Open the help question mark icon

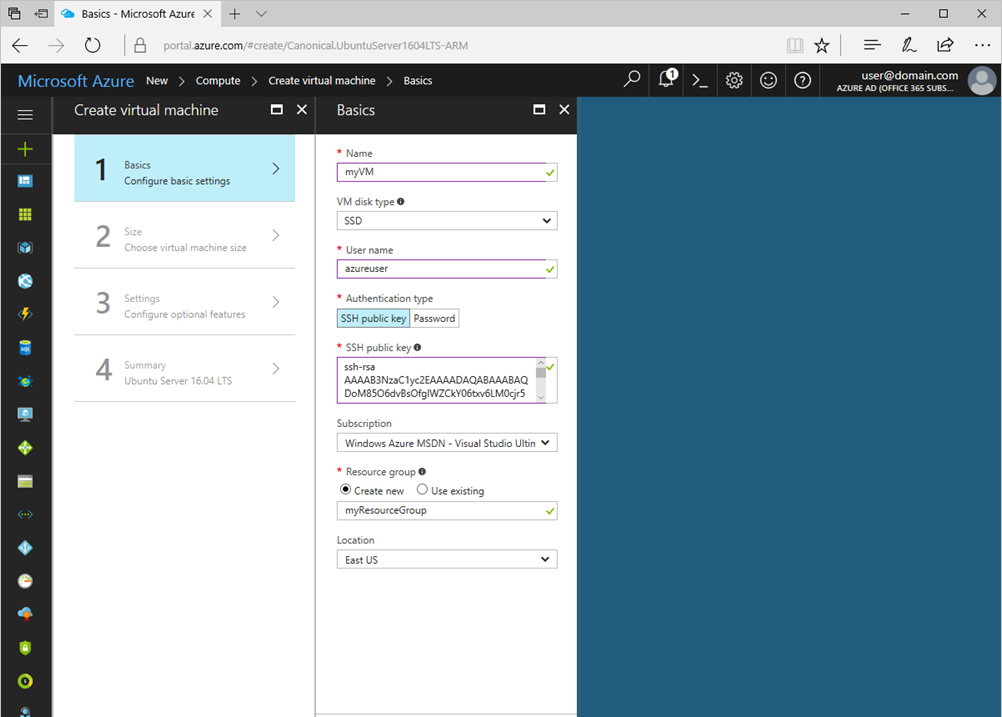pos(803,81)
